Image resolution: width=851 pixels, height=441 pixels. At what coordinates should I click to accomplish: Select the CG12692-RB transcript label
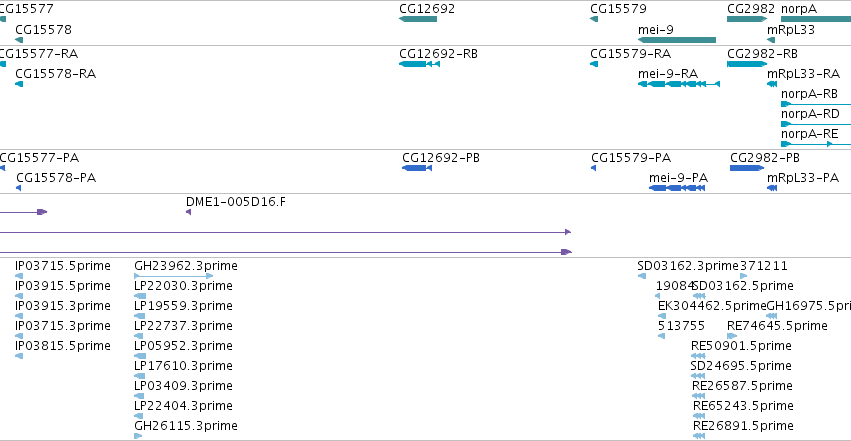coord(439,54)
